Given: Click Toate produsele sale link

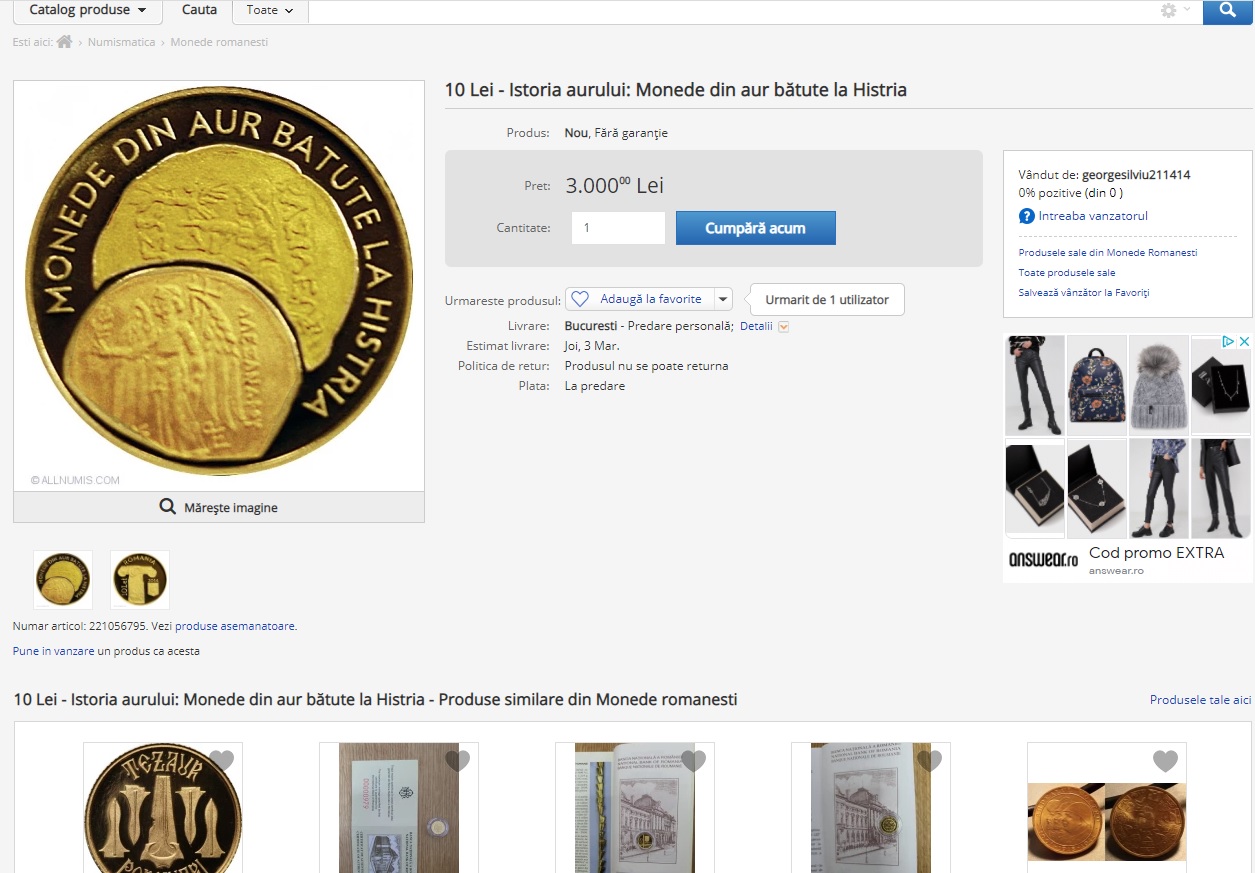Looking at the screenshot, I should tap(1066, 273).
